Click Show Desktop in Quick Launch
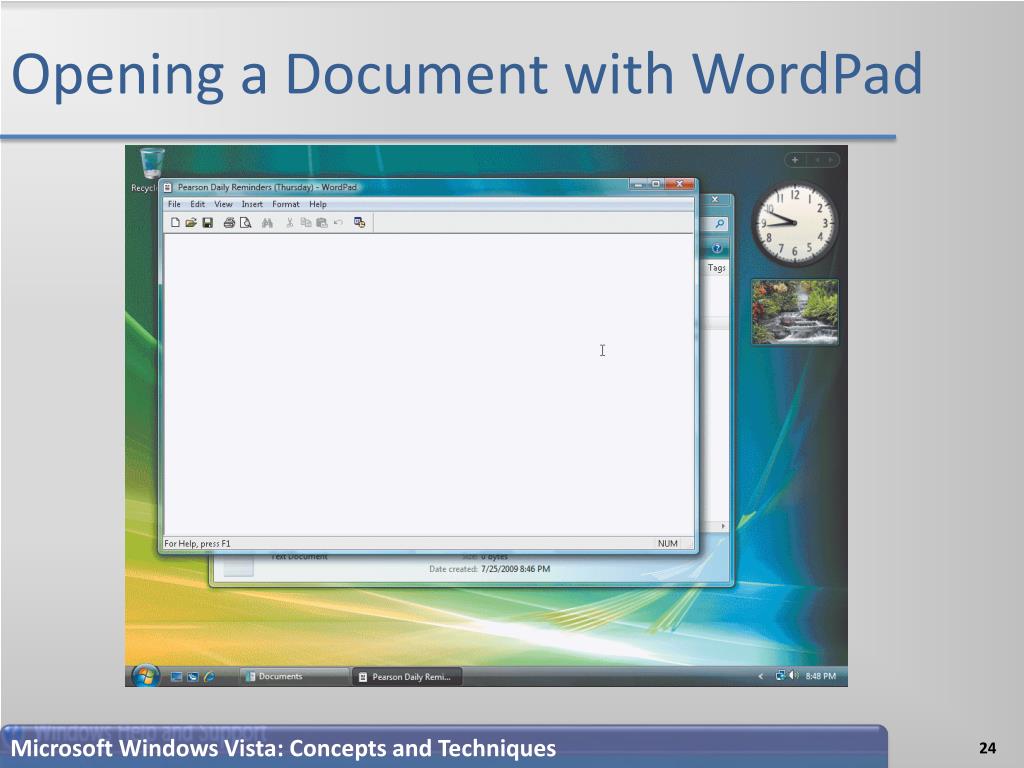This screenshot has height=768, width=1024. [176, 677]
